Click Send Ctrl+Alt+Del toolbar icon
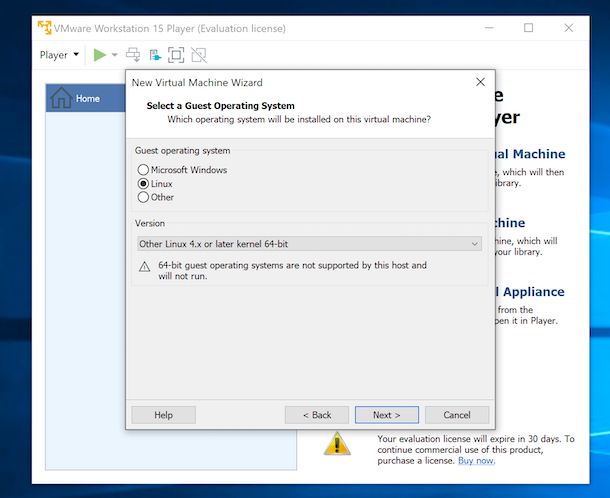The image size is (610, 498). pos(133,55)
